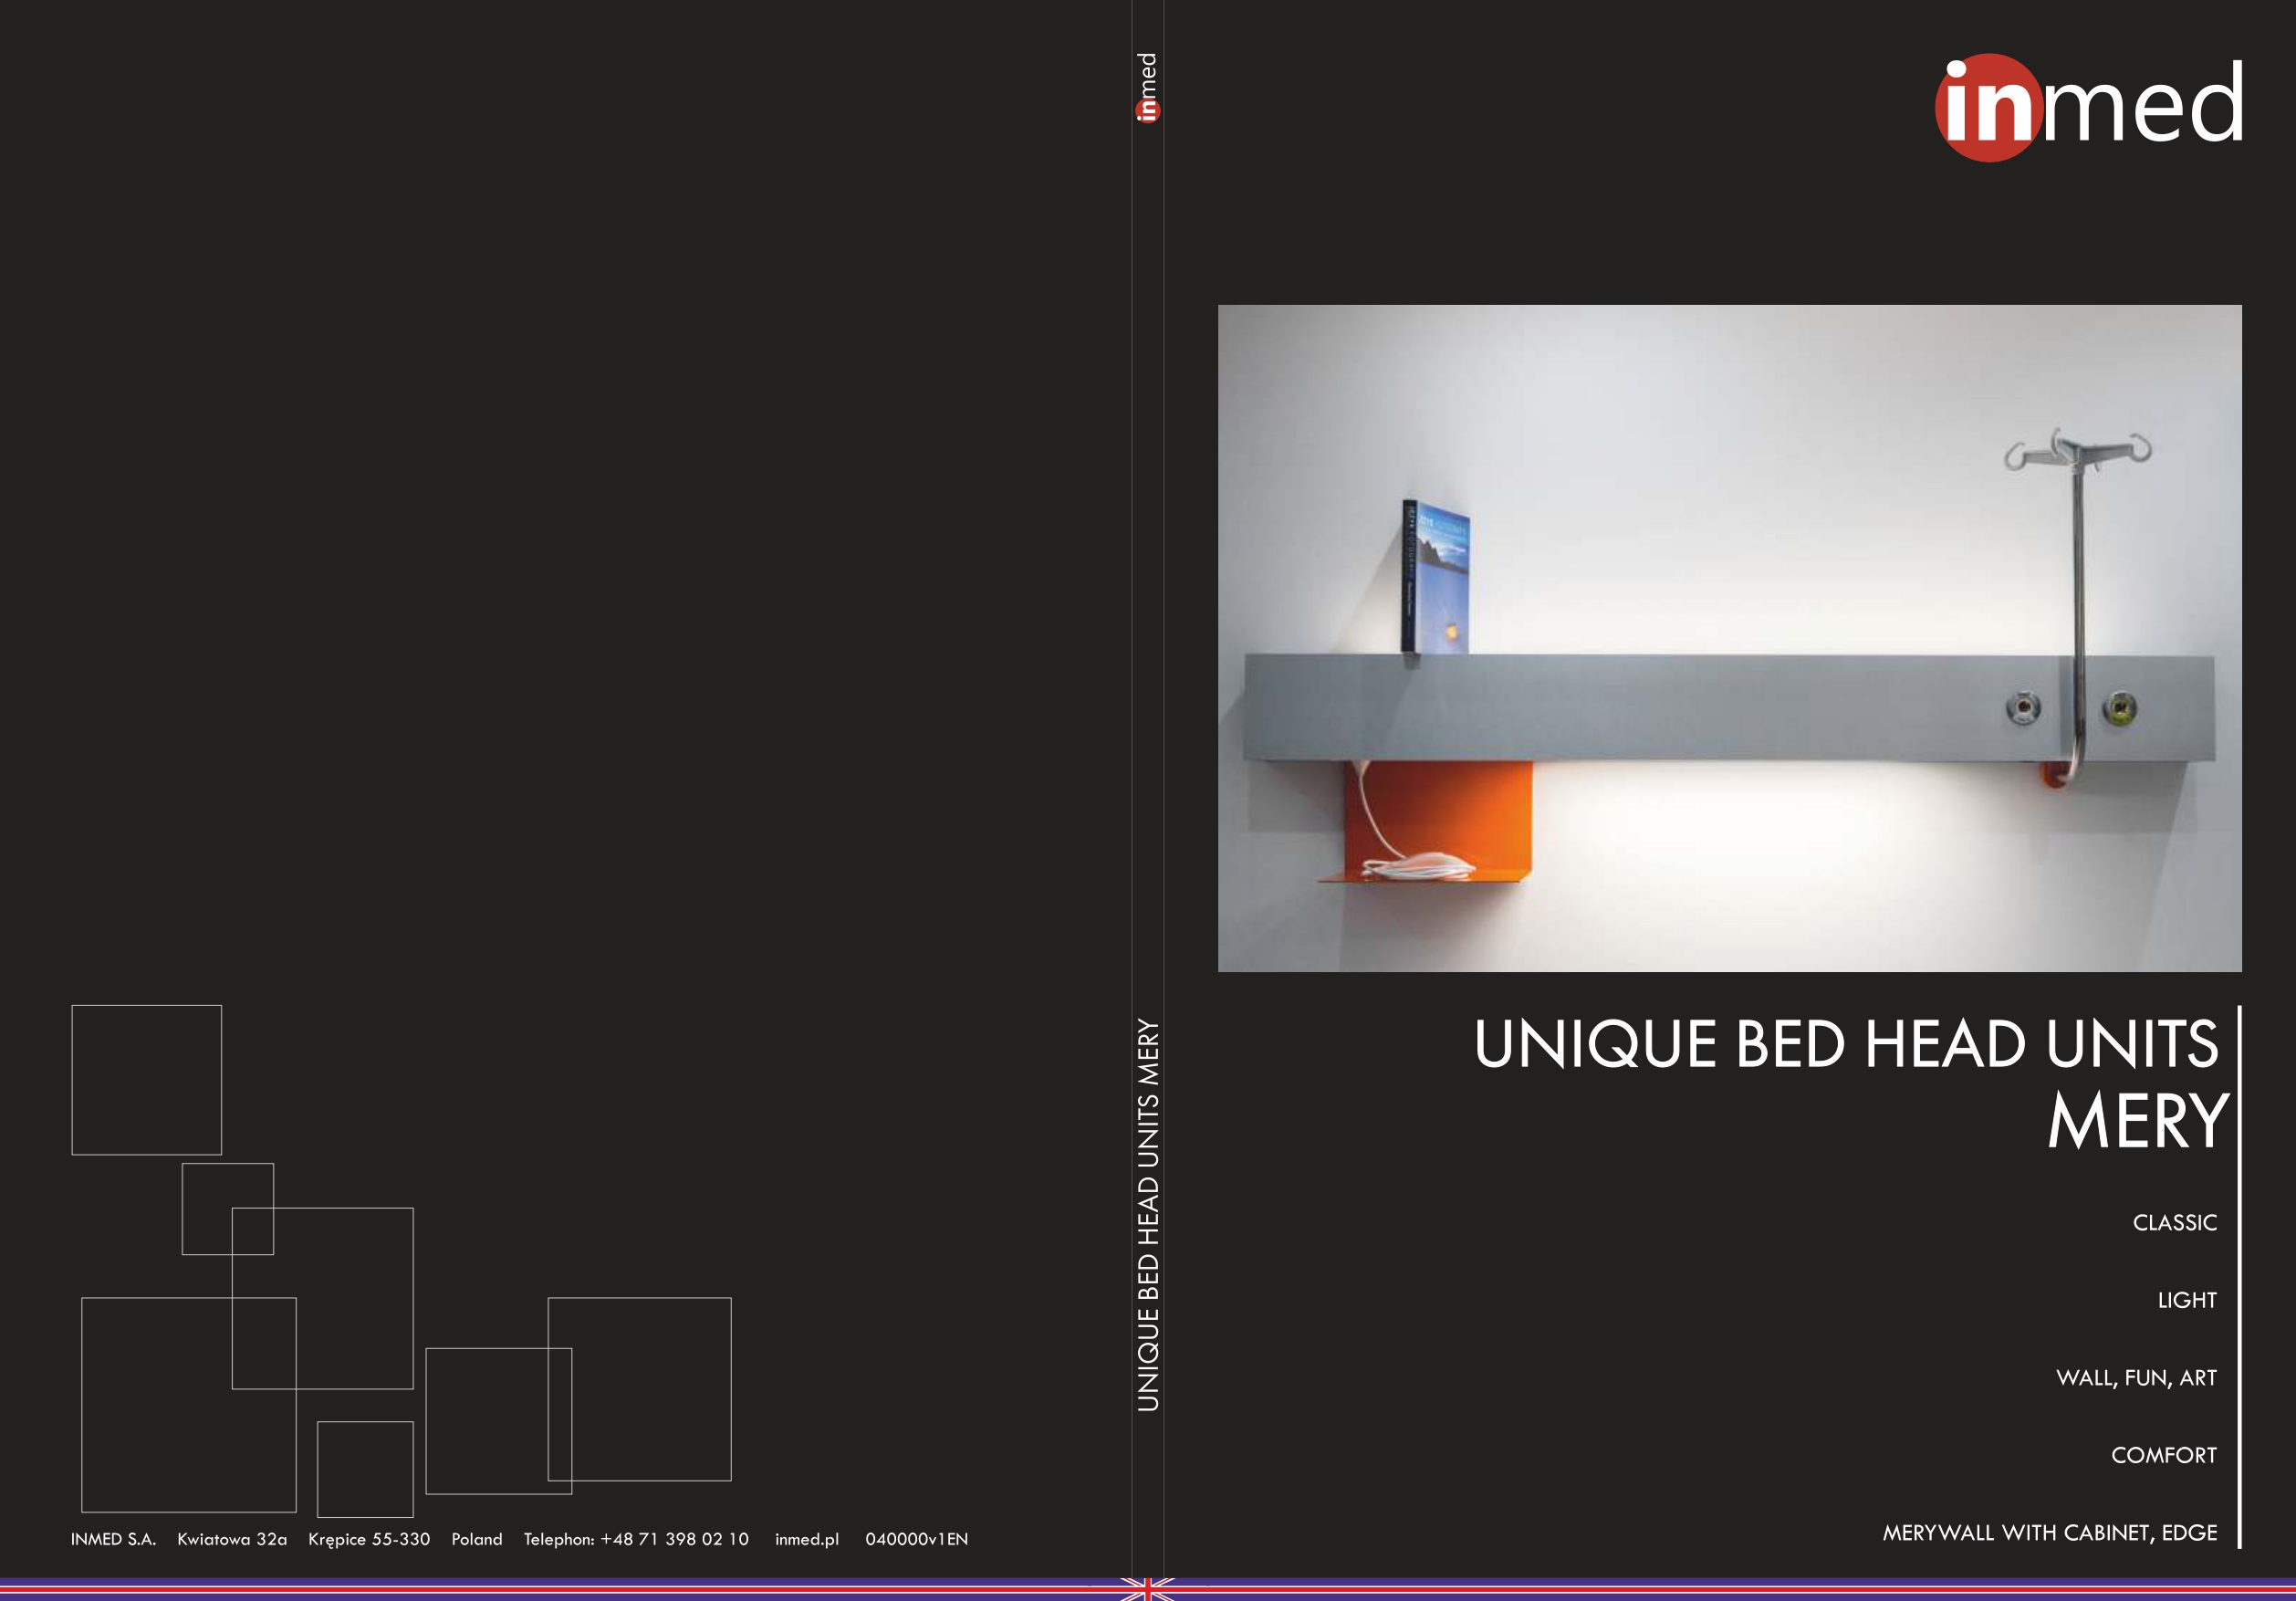Screen dimensions: 2296x1601
Task: Click the document code '040000v1EN'
Action: point(917,1539)
